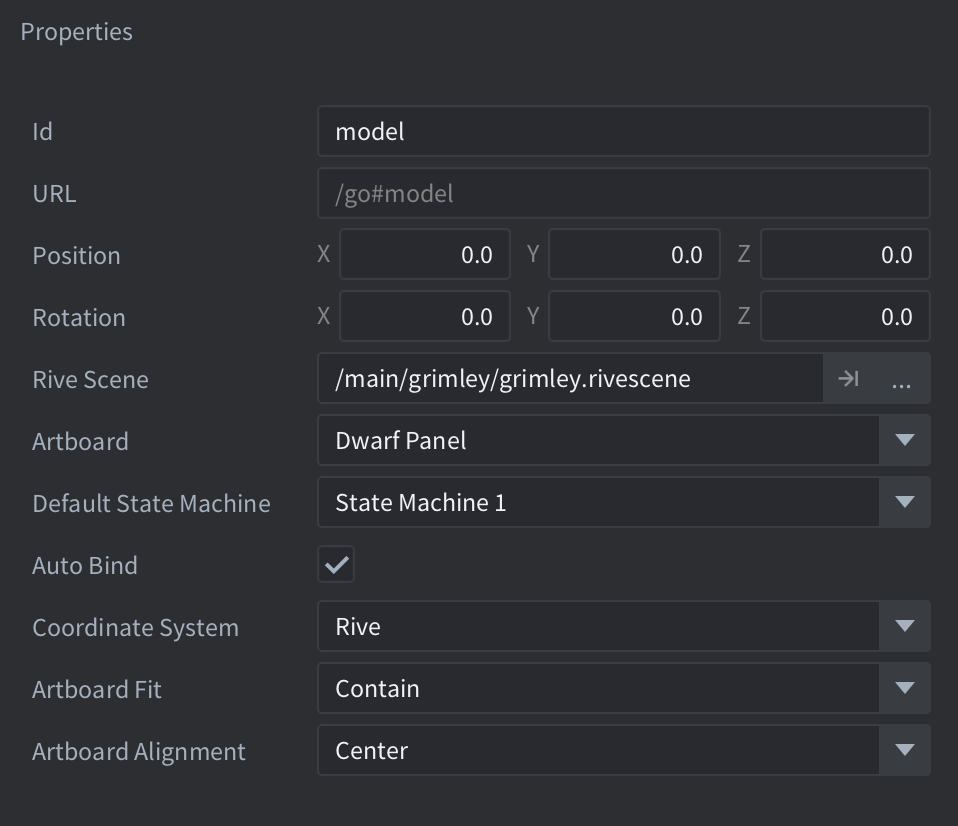Click the URL field showing /go#model

pos(623,193)
